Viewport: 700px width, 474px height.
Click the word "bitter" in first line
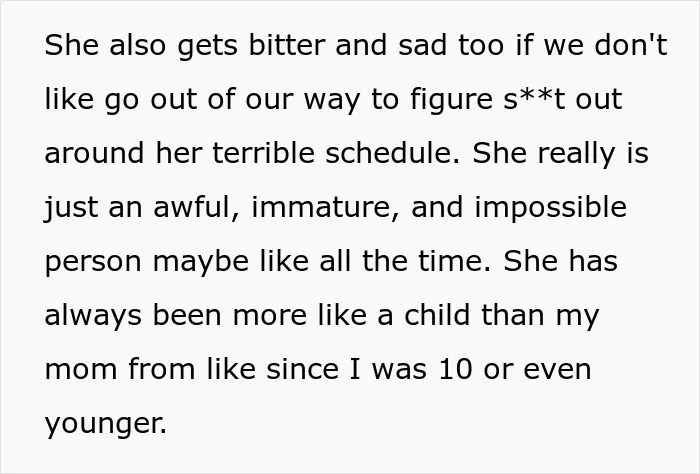pos(287,45)
